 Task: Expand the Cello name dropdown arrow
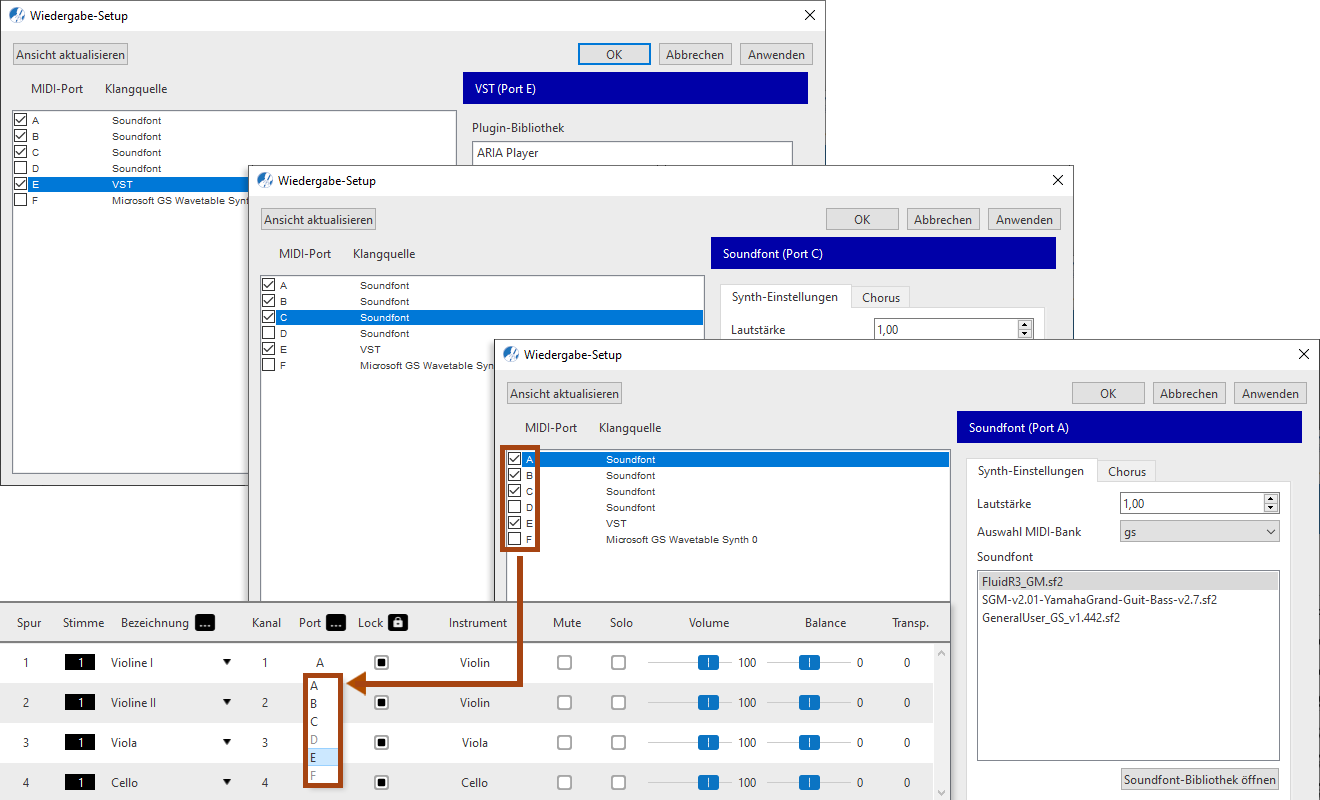(227, 782)
